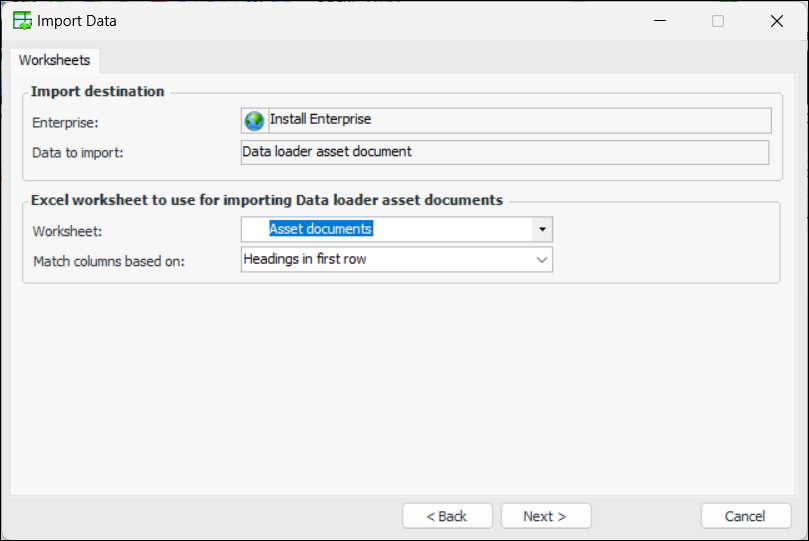The height and width of the screenshot is (541, 809).
Task: Focus the Data loader asset document field
Action: pos(505,152)
